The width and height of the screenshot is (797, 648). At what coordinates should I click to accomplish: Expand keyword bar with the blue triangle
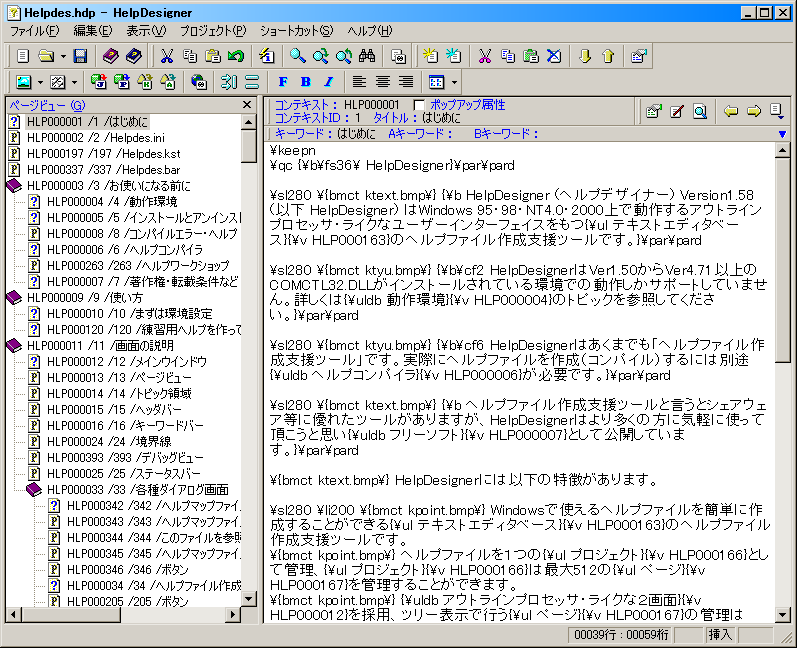tap(782, 133)
